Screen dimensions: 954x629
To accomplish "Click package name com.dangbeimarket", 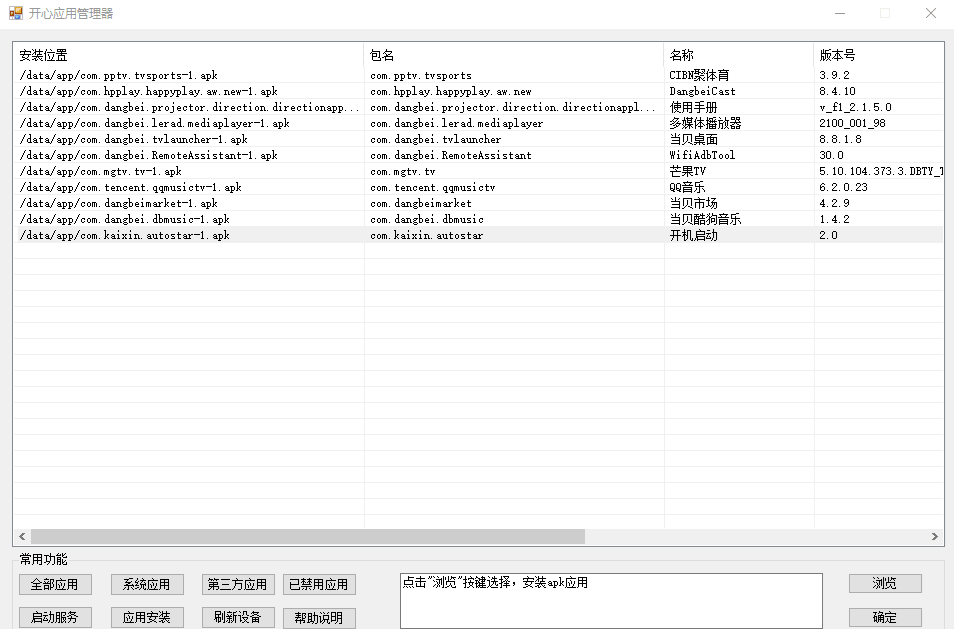I will point(421,203).
